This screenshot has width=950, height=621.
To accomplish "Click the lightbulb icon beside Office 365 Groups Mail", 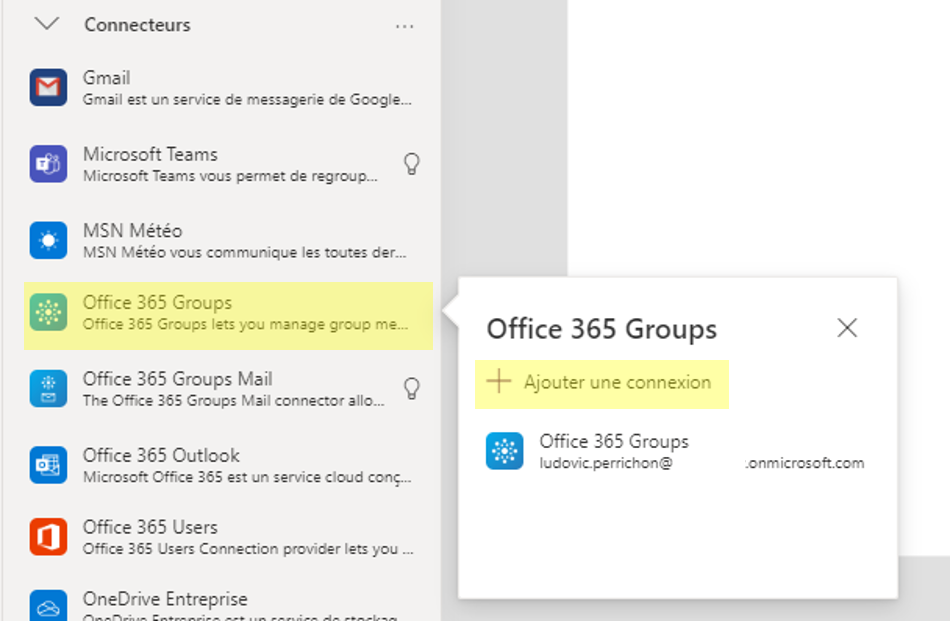I will [x=412, y=388].
